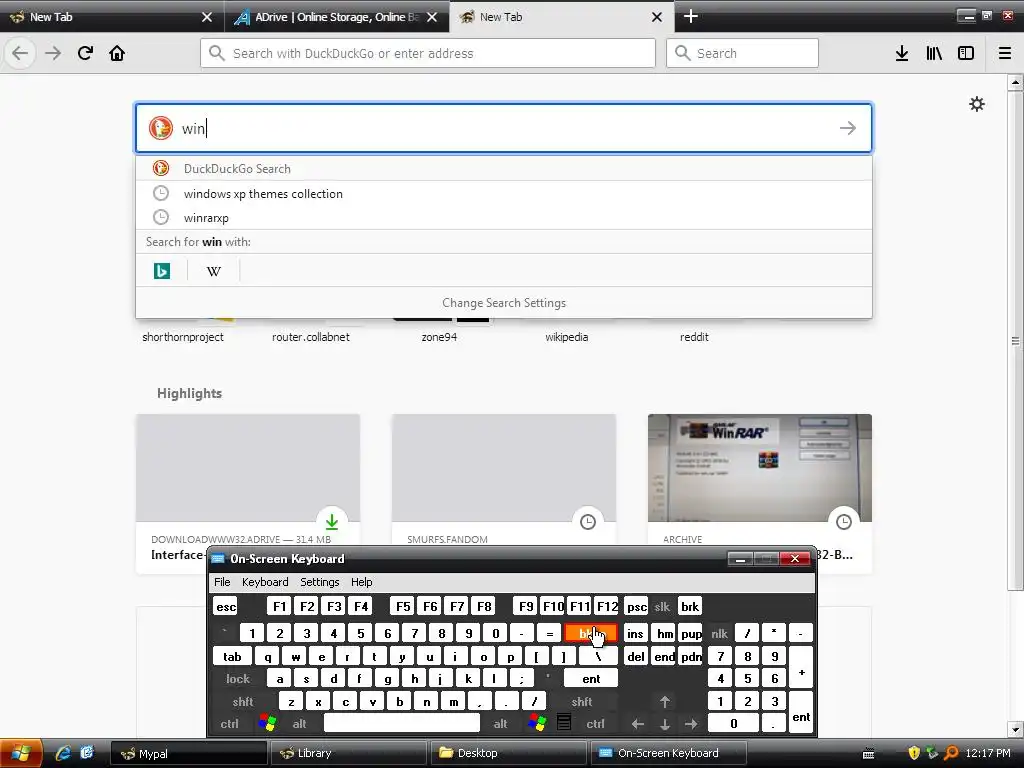Click the ent key next to the apostrophe key
This screenshot has height=768, width=1024.
(590, 679)
